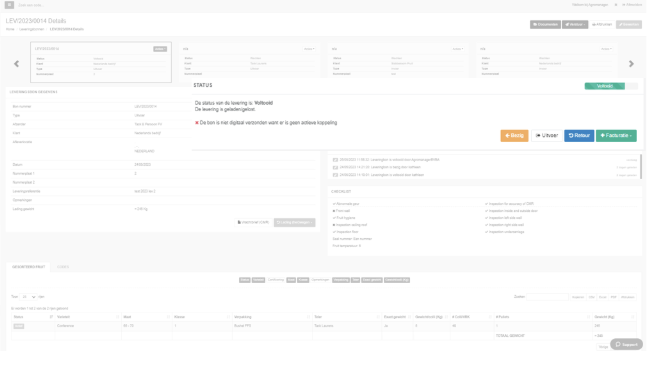Go to the next delivery note card
This screenshot has width=652, height=368.
click(631, 64)
